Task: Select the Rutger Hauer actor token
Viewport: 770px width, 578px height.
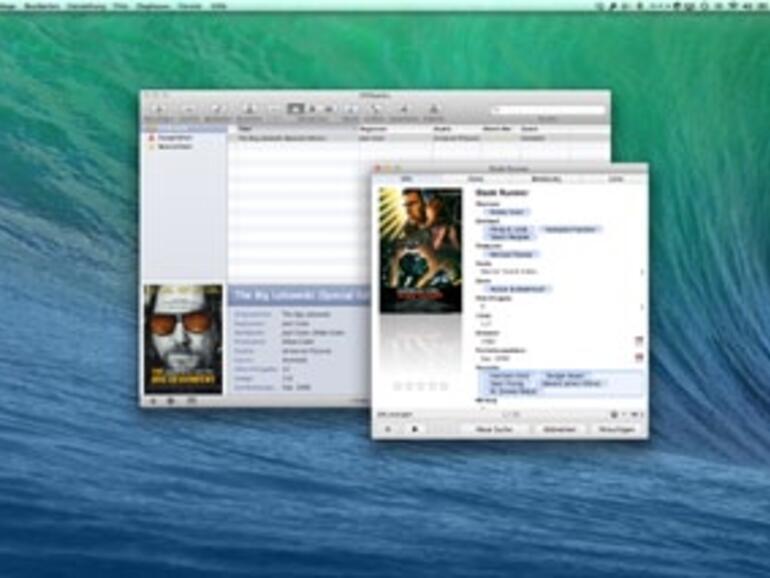Action: click(566, 375)
